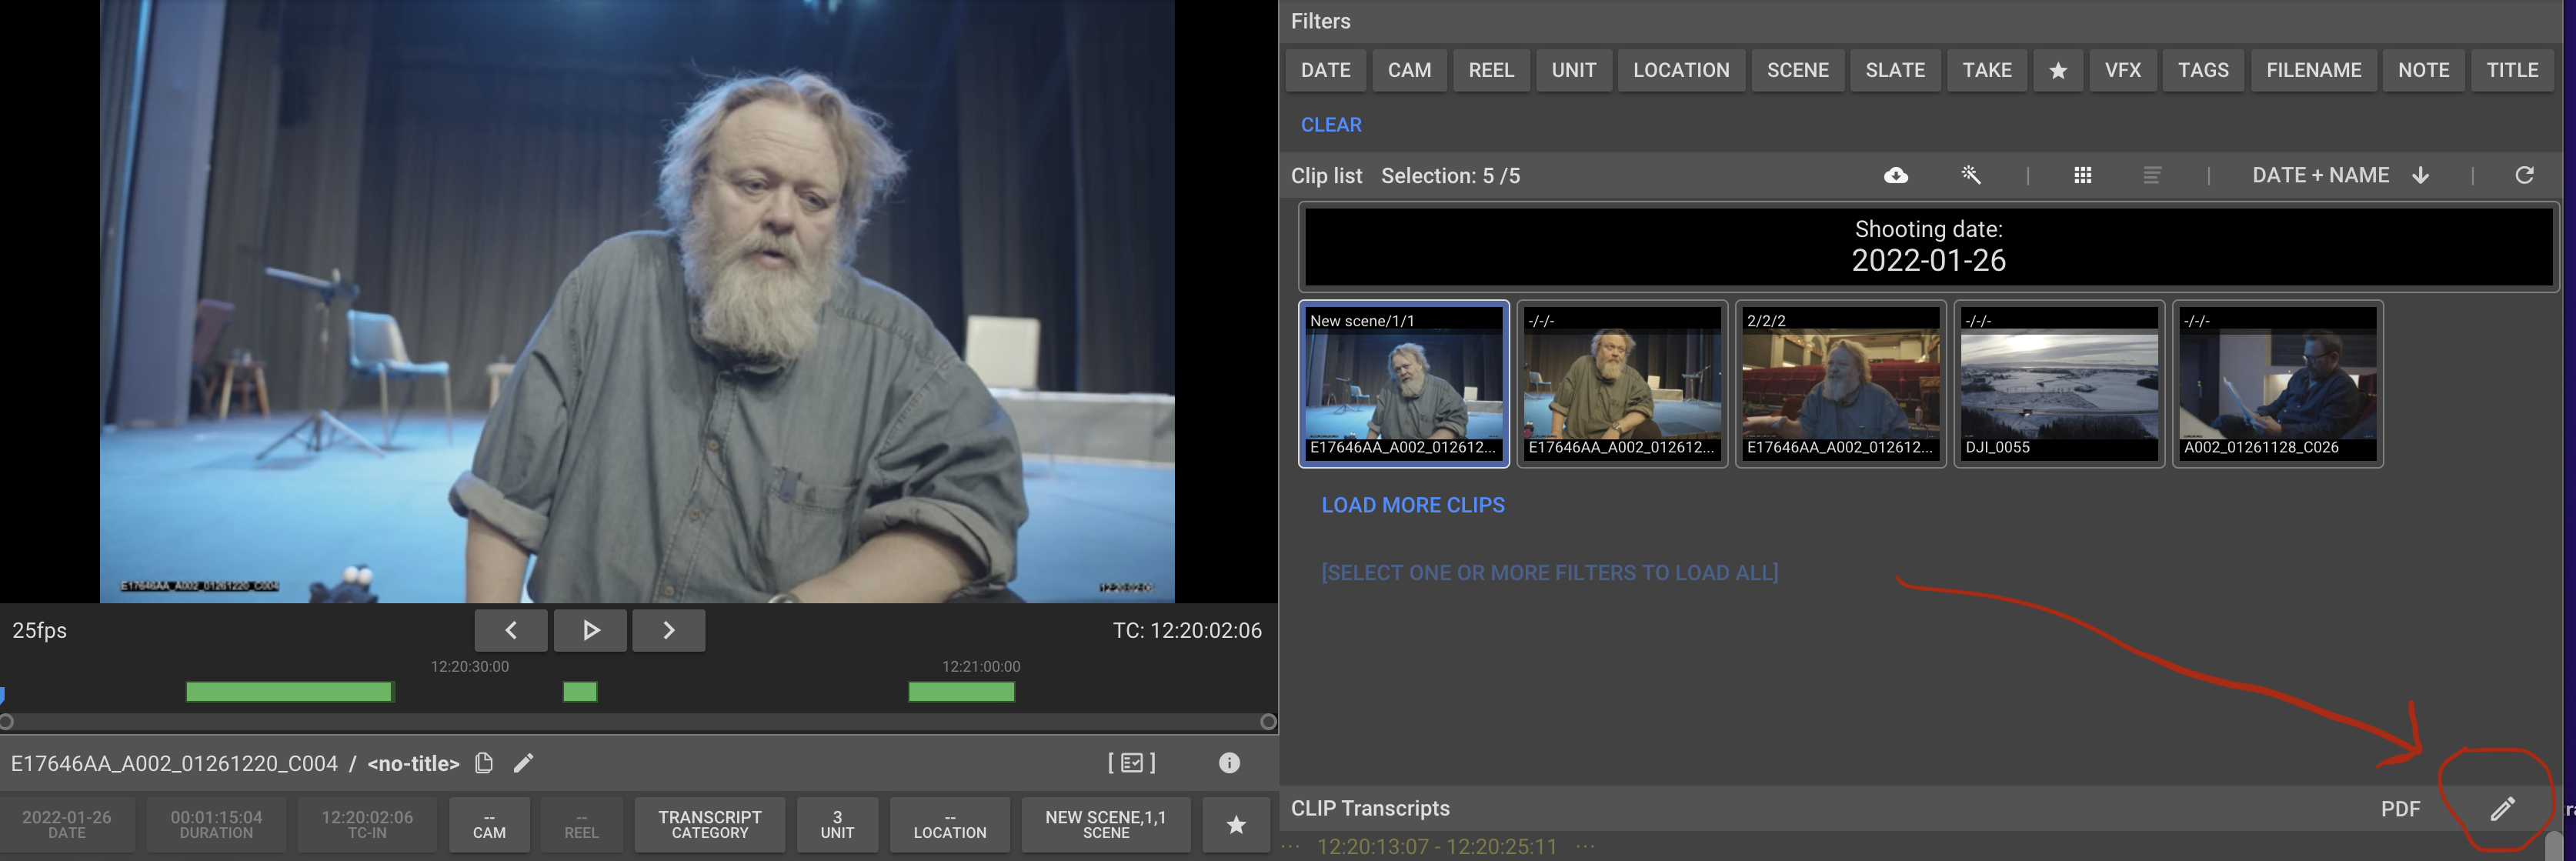Select the DJI_0055 clip thumbnail

pos(2058,385)
